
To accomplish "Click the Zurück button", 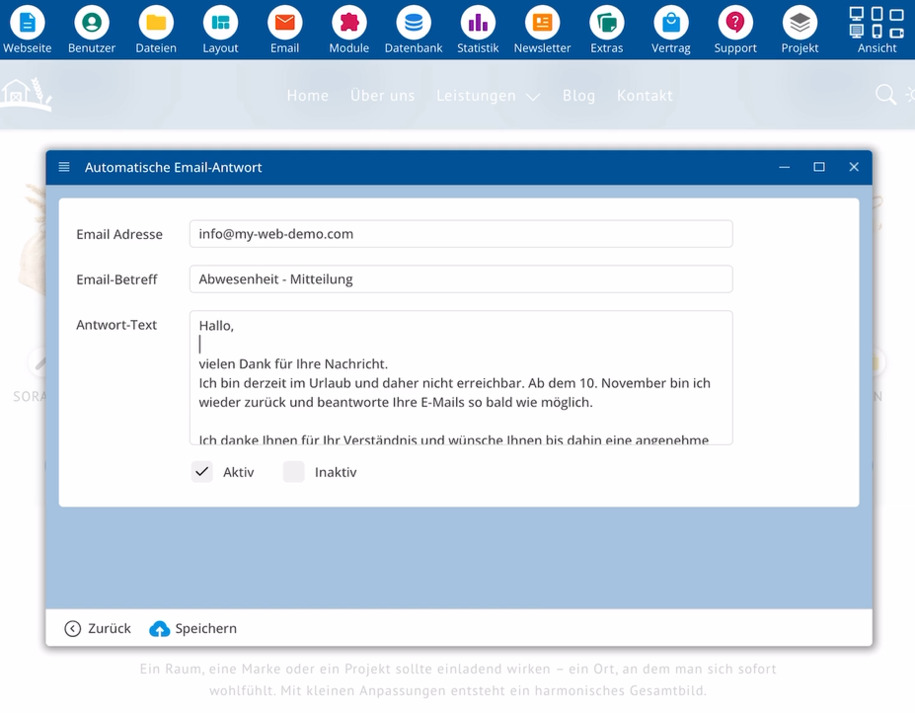I will [x=97, y=628].
